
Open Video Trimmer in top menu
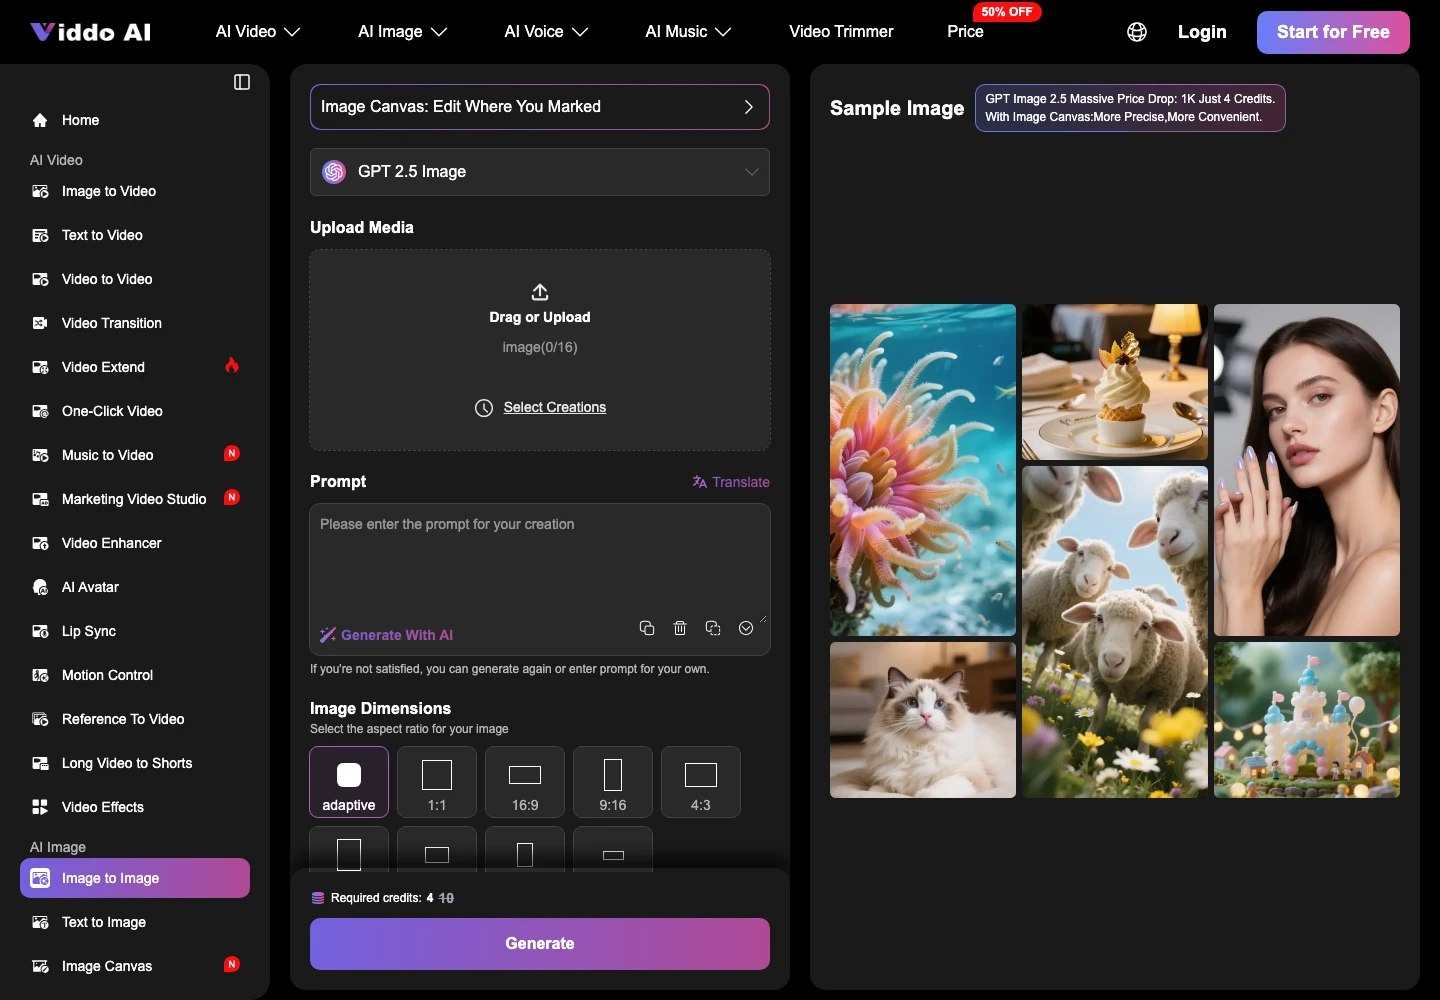pos(841,32)
